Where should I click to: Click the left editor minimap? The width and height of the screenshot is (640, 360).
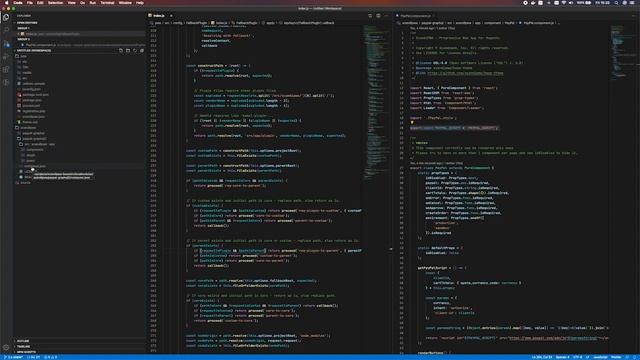coord(376,102)
